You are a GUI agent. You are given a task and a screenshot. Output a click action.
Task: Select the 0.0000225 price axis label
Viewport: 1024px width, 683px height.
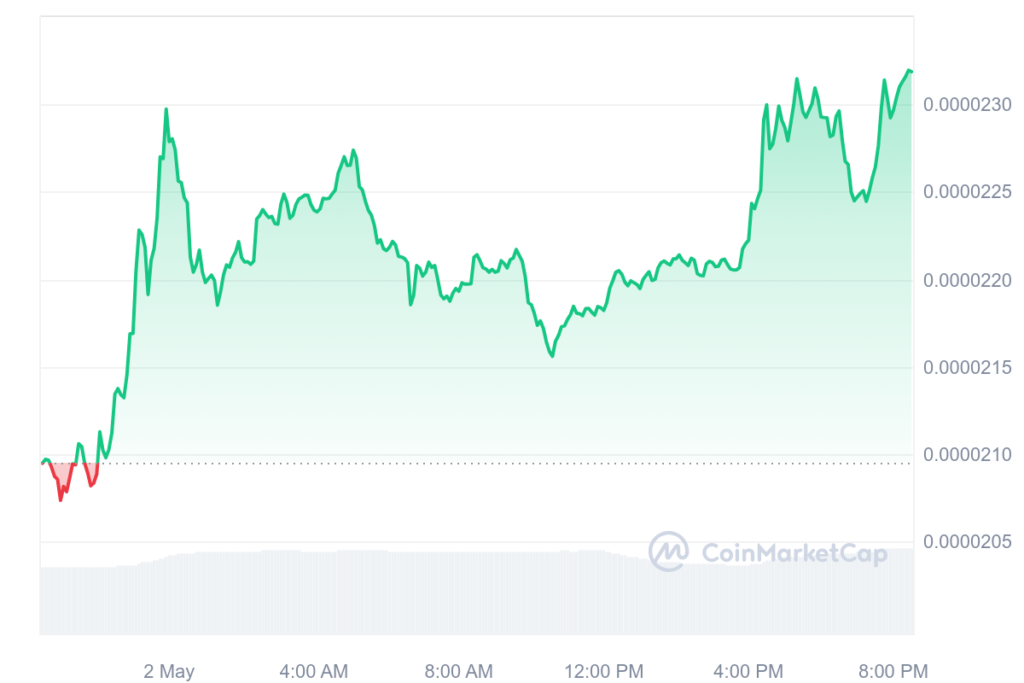click(x=967, y=192)
